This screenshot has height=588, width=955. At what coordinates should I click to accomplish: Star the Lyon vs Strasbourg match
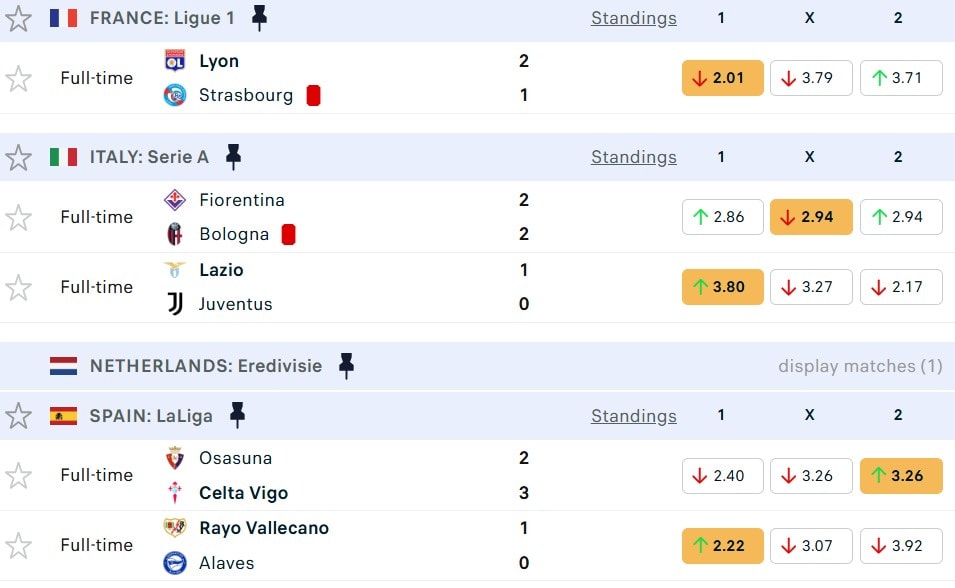(18, 78)
